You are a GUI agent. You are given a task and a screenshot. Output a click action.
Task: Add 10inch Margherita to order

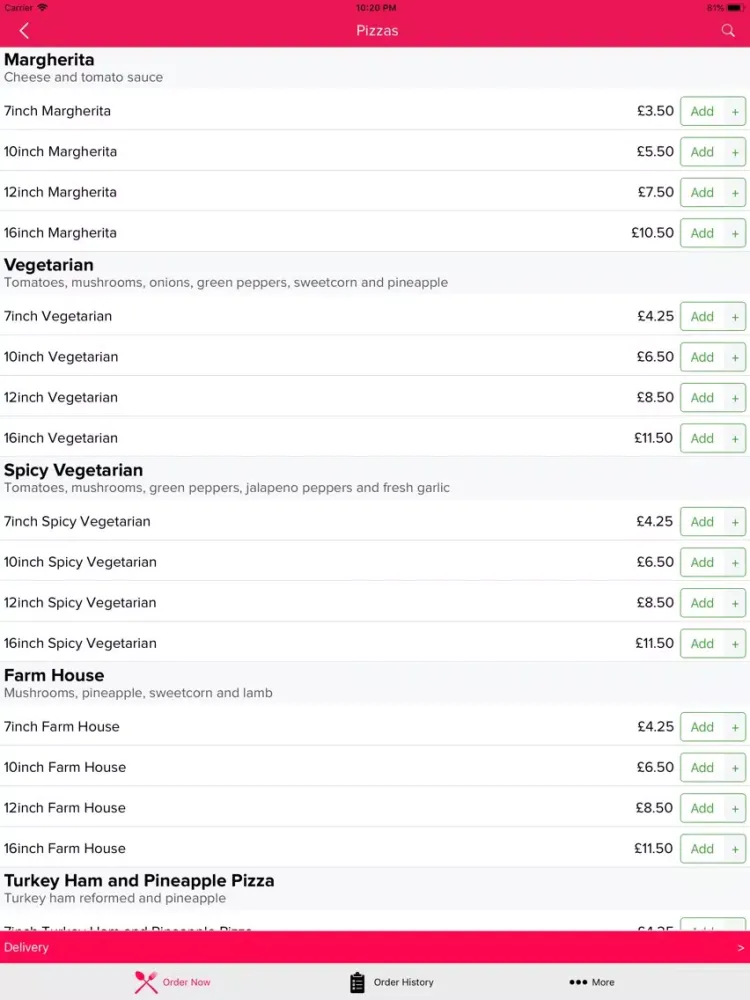(702, 152)
